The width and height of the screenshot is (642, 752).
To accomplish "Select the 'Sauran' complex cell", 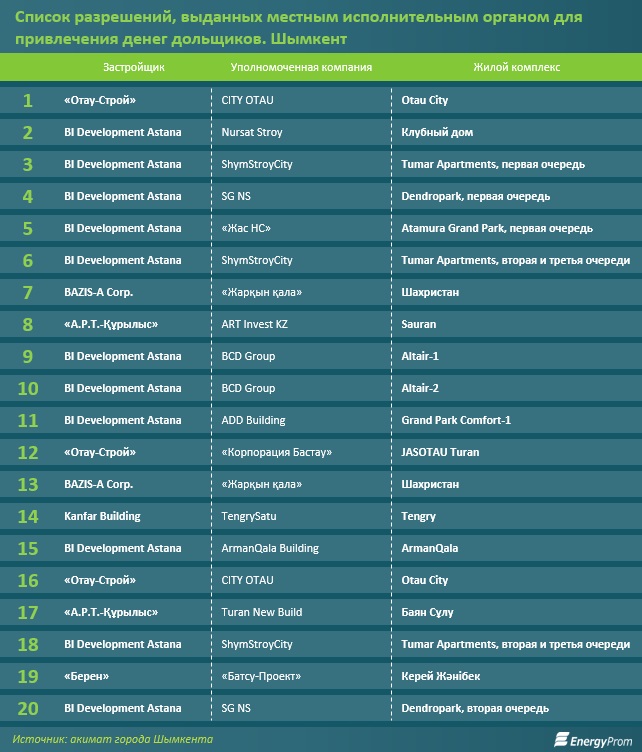I will coord(419,324).
